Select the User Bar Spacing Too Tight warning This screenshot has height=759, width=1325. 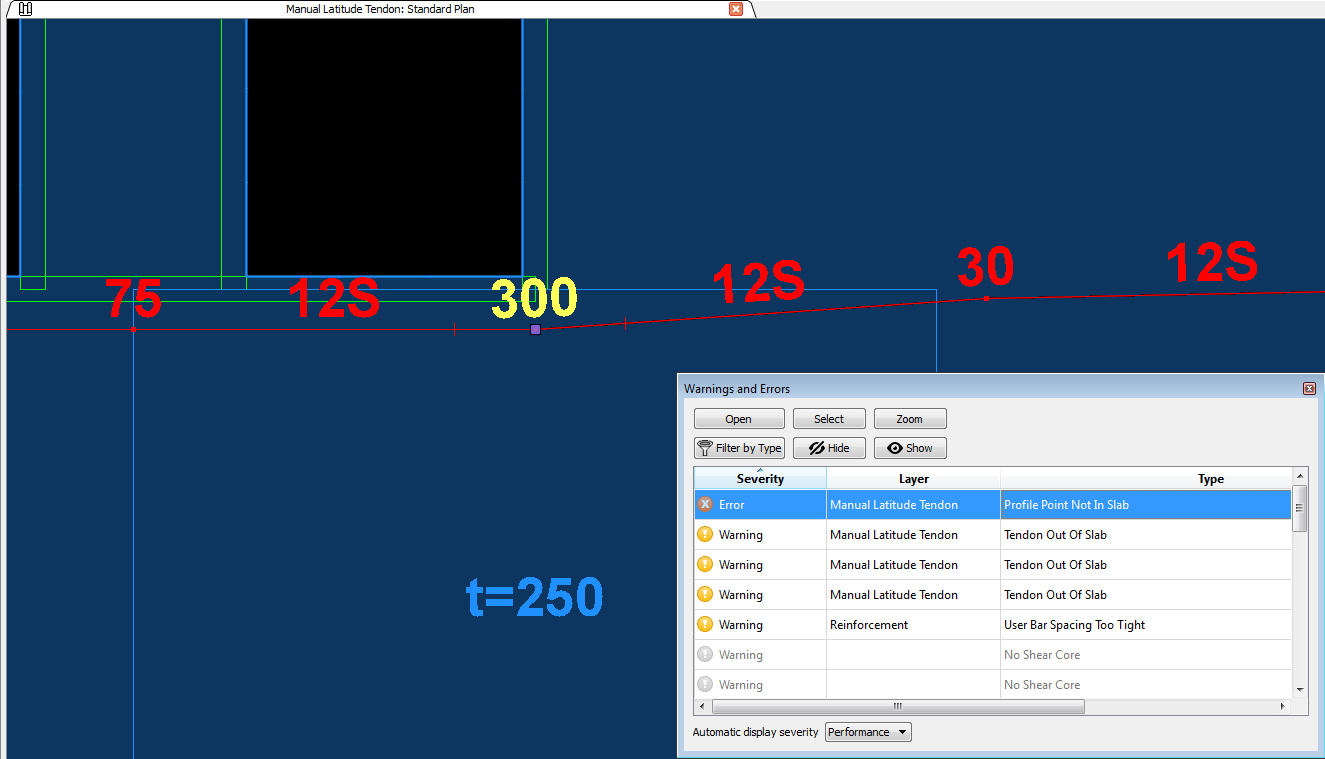[x=993, y=625]
